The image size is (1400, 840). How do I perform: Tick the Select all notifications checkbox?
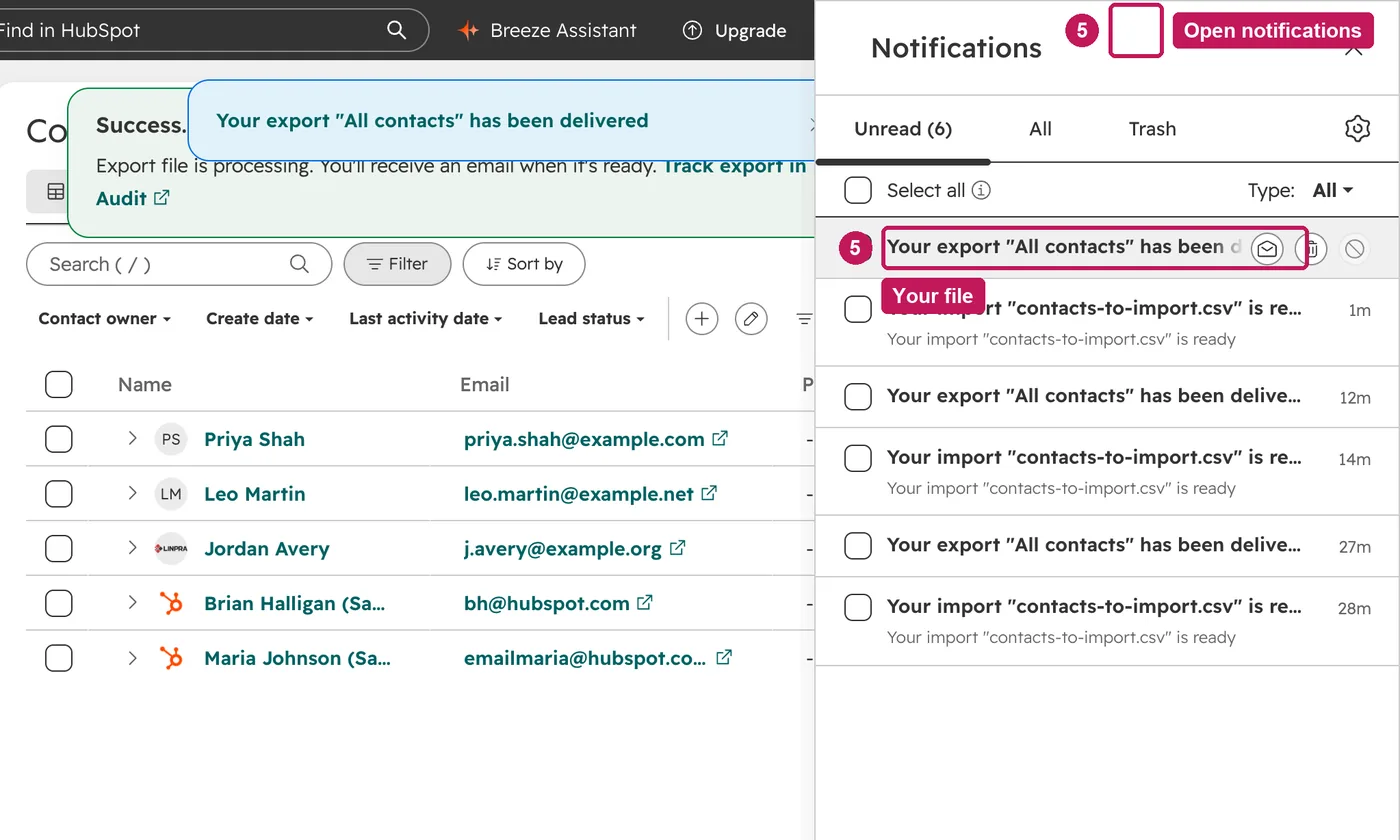click(858, 190)
